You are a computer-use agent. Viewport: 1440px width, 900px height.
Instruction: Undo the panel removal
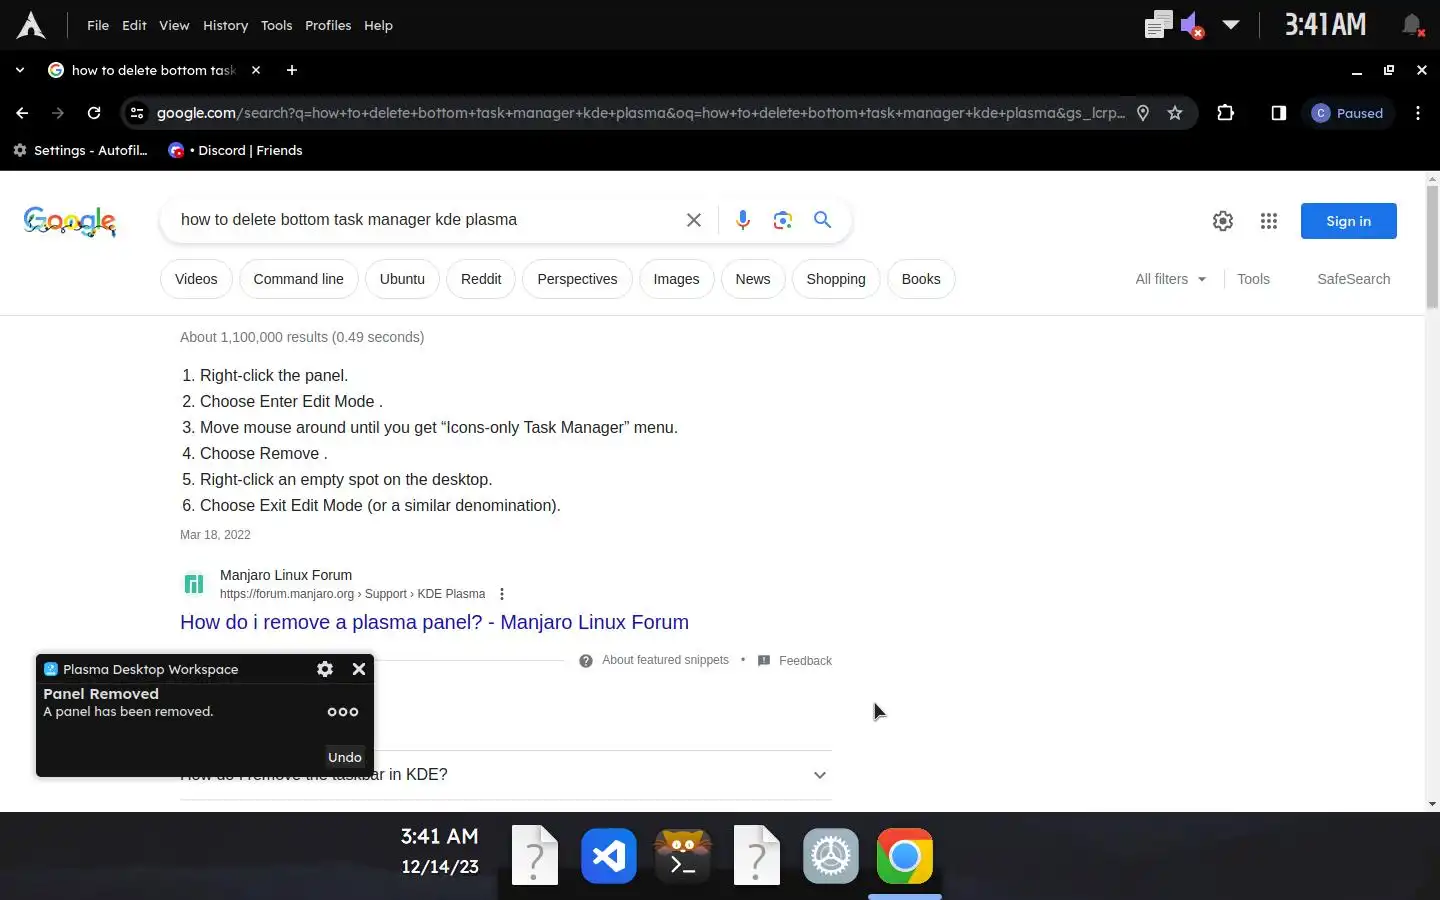tap(345, 757)
